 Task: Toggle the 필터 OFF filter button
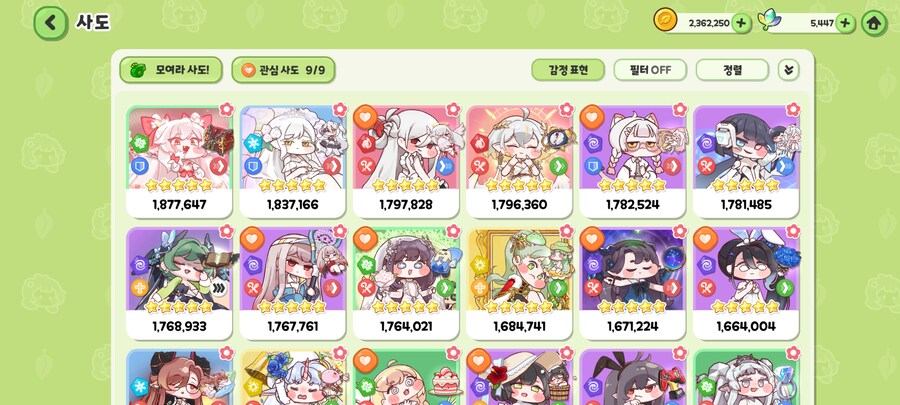tap(650, 70)
